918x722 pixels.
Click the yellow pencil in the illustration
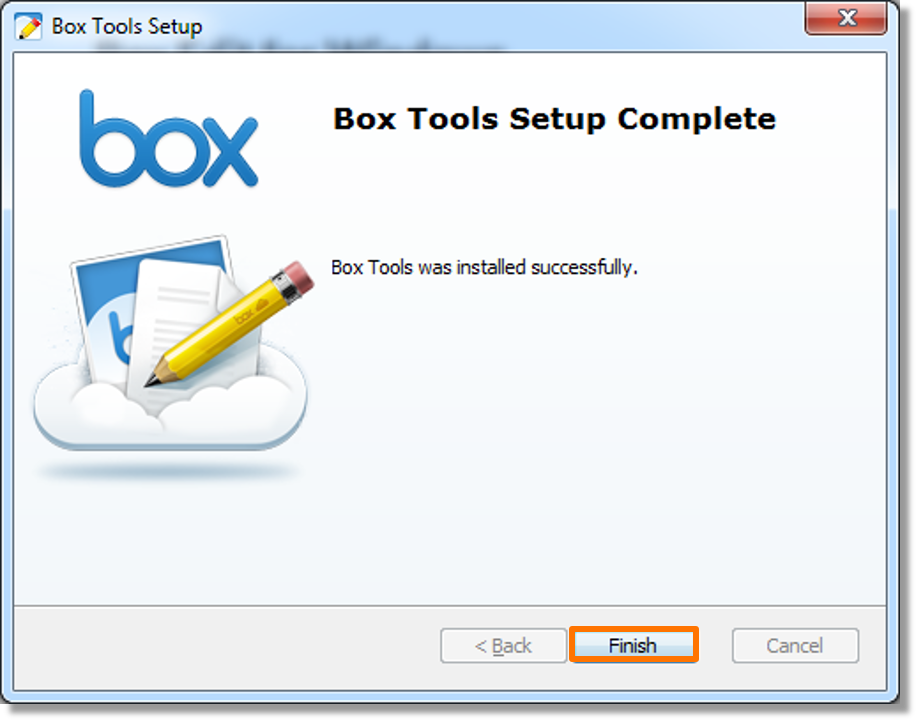pyautogui.click(x=230, y=324)
